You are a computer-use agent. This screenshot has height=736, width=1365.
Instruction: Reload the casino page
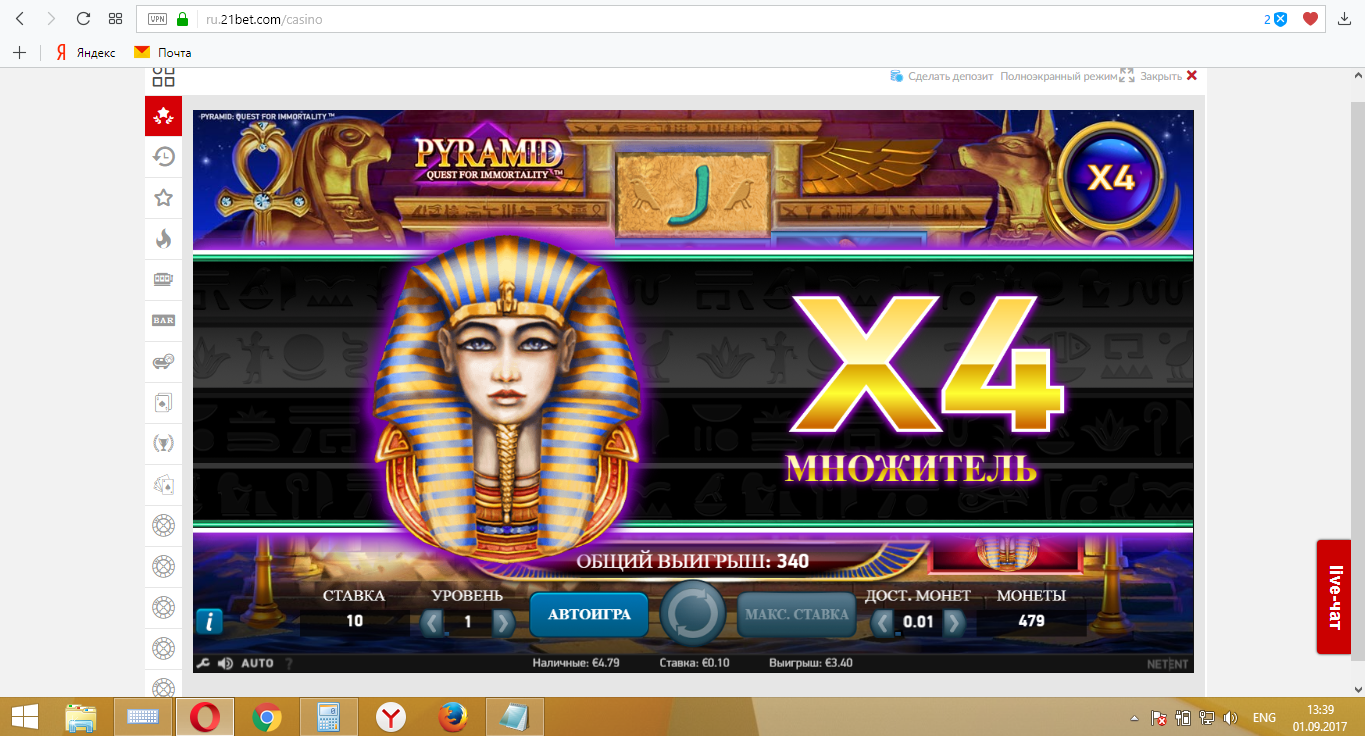point(83,19)
